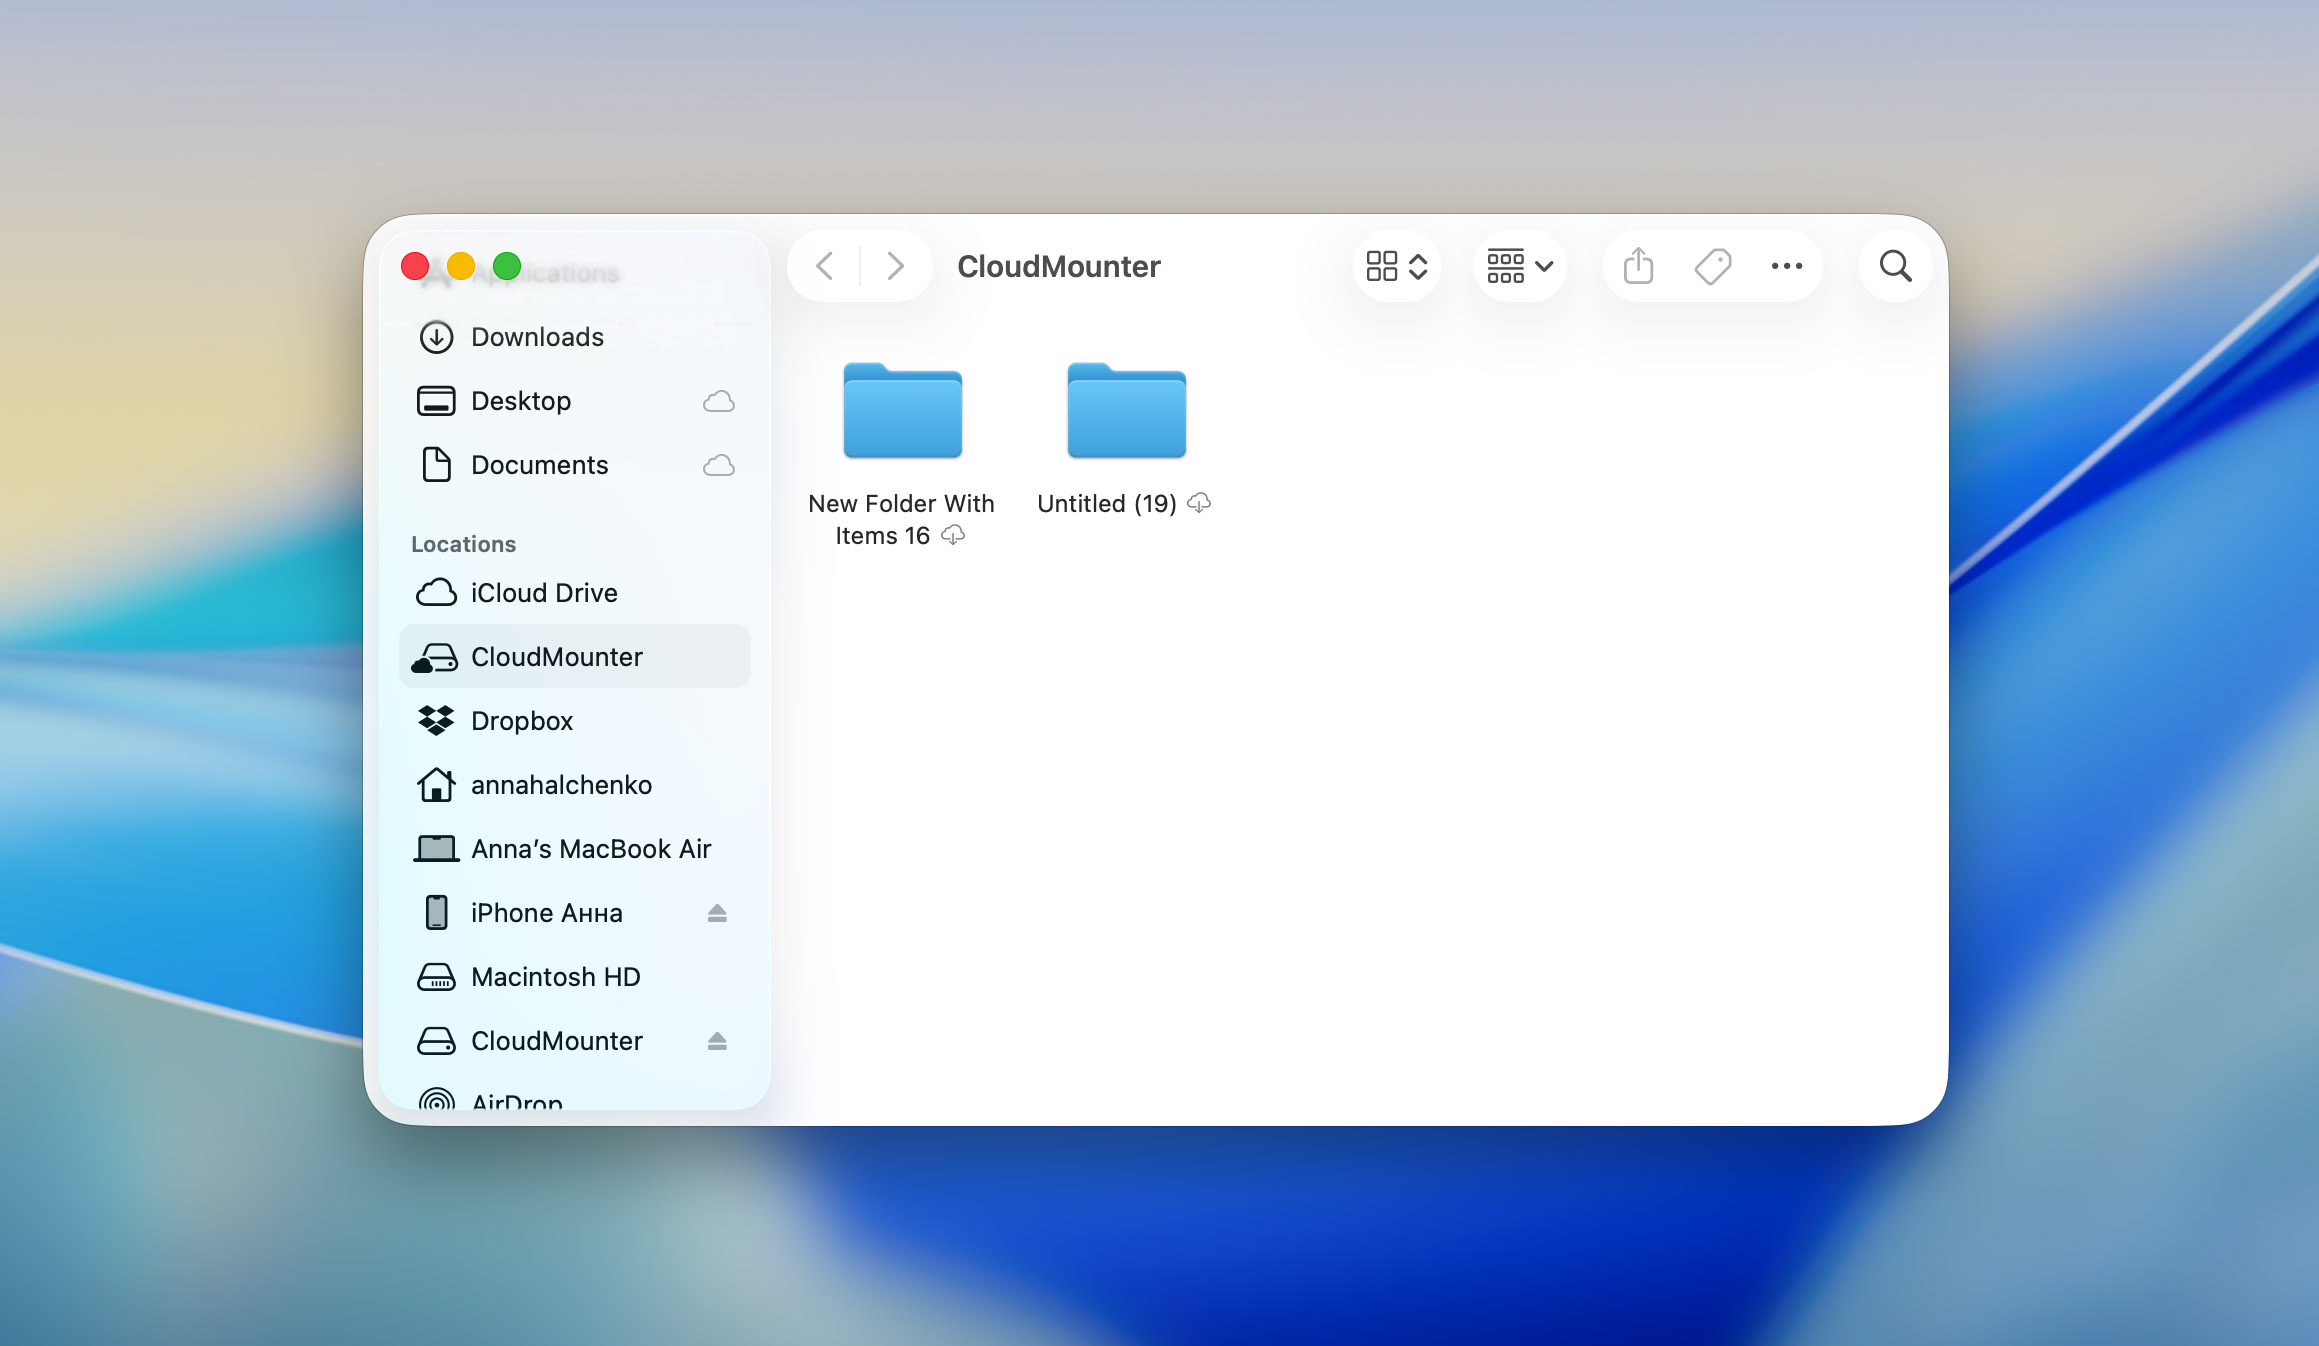
Task: Click the iCloud sync icon next to Desktop
Action: [718, 400]
